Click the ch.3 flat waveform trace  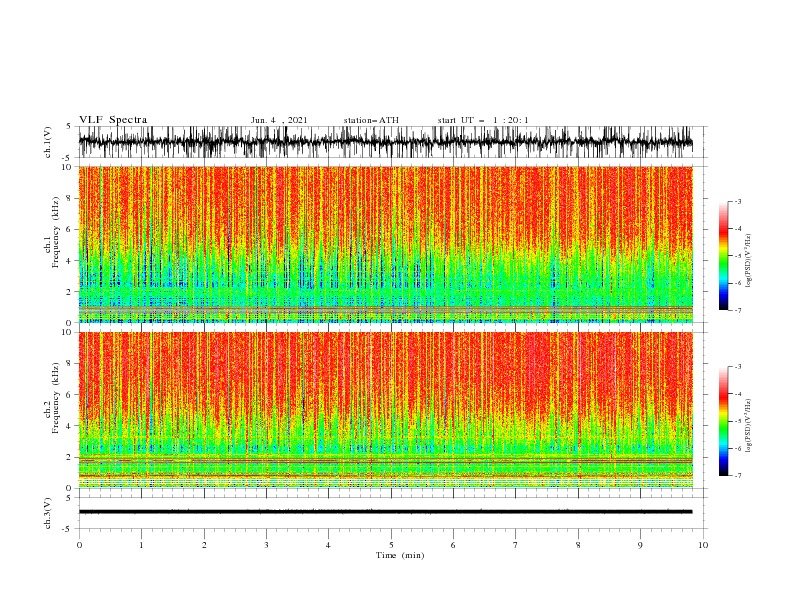(385, 512)
